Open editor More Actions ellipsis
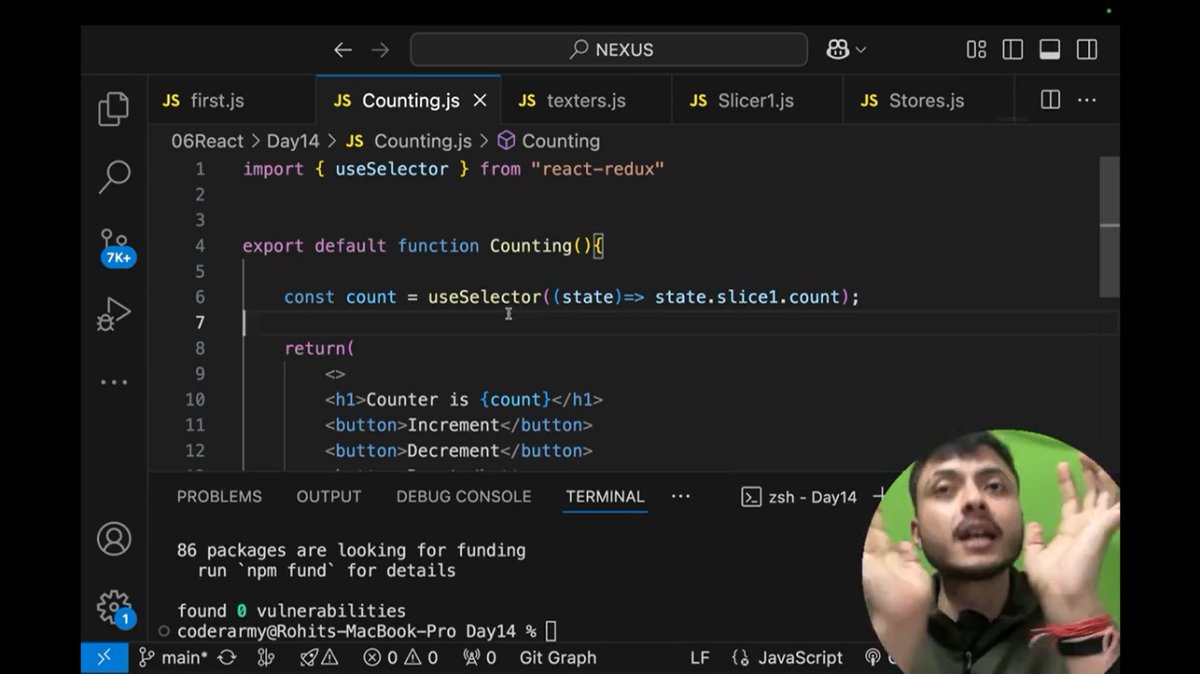 1086,100
